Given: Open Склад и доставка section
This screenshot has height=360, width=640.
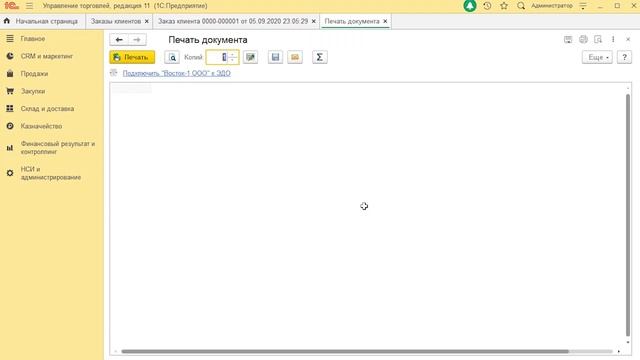Looking at the screenshot, I should point(47,109).
